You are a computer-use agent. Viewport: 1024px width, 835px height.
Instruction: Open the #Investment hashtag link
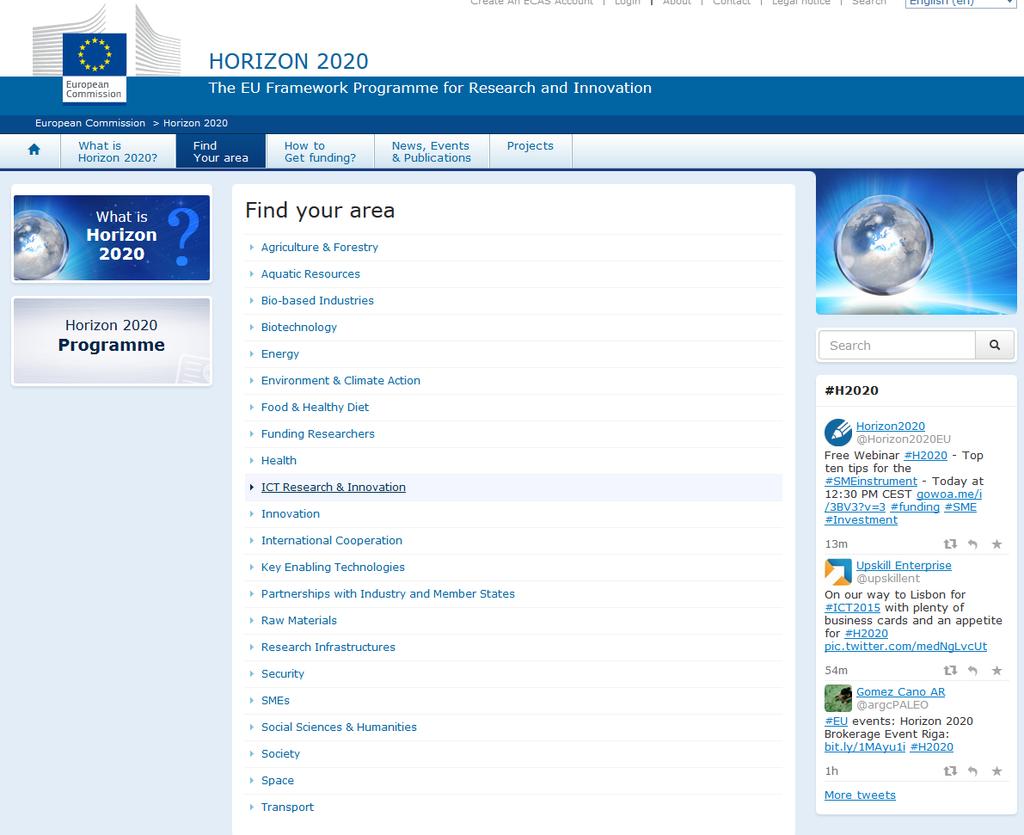[x=861, y=520]
